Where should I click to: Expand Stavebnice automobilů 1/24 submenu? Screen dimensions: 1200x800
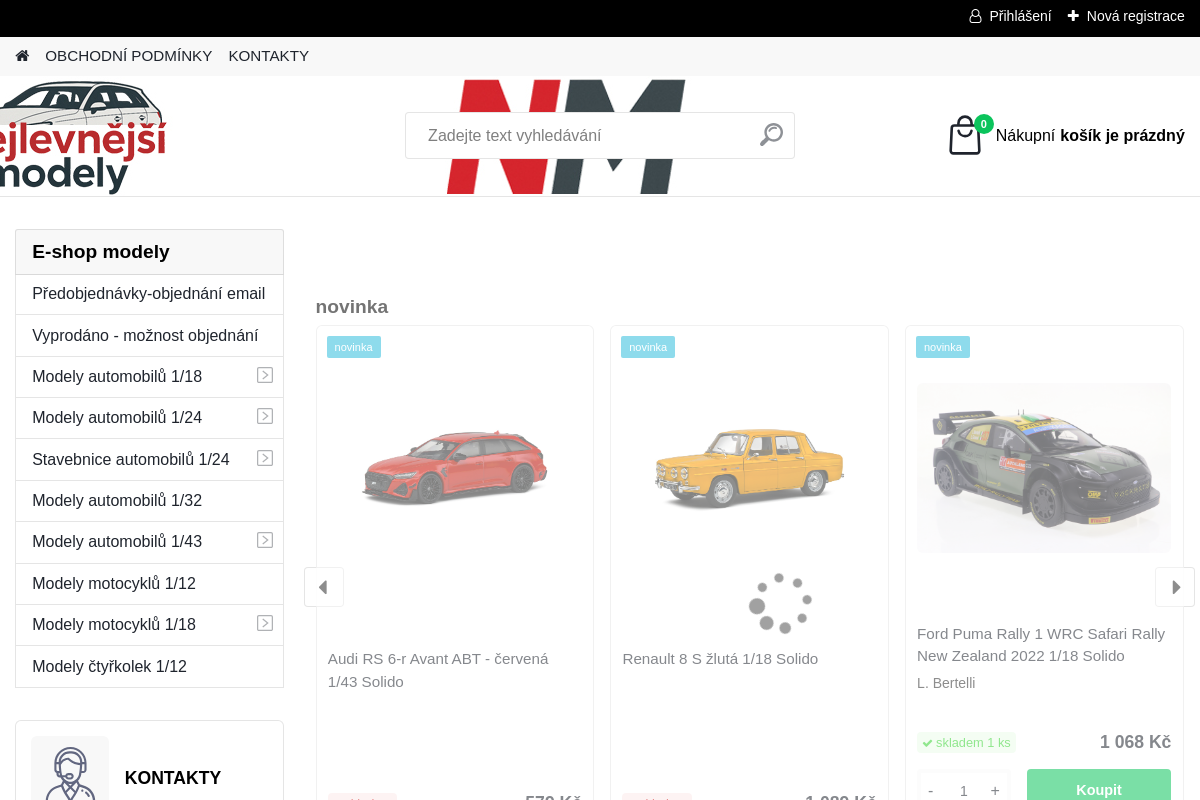(x=265, y=458)
